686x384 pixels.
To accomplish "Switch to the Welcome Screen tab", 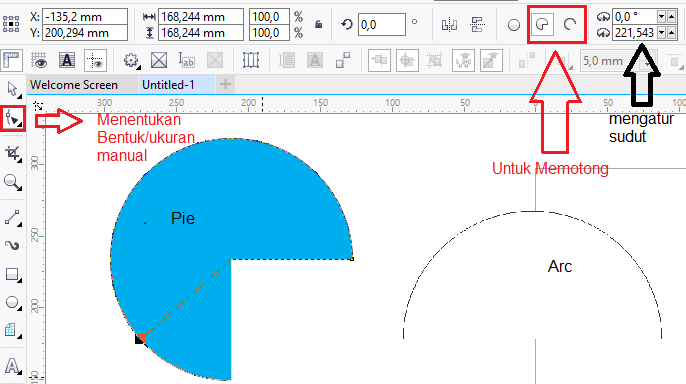I will (74, 85).
